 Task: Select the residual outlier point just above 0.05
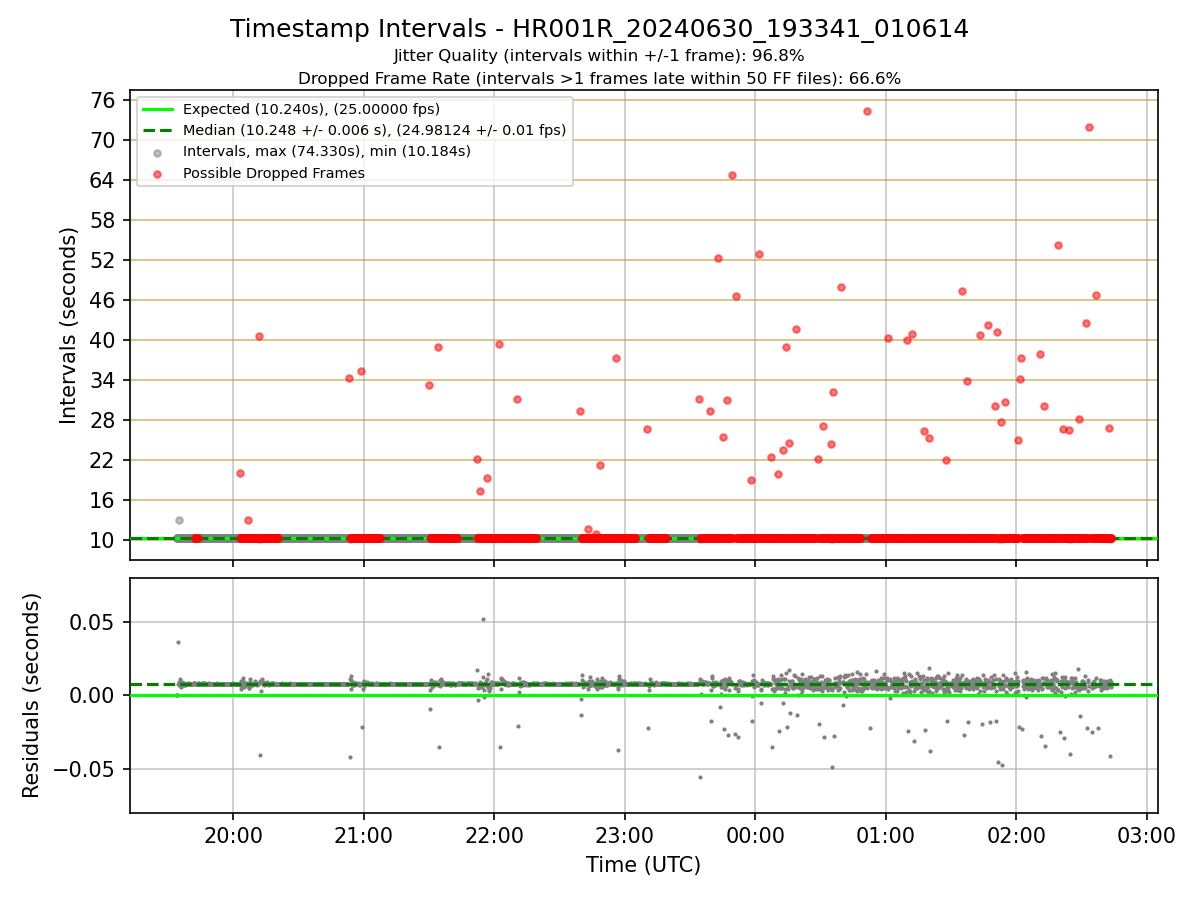pos(483,619)
